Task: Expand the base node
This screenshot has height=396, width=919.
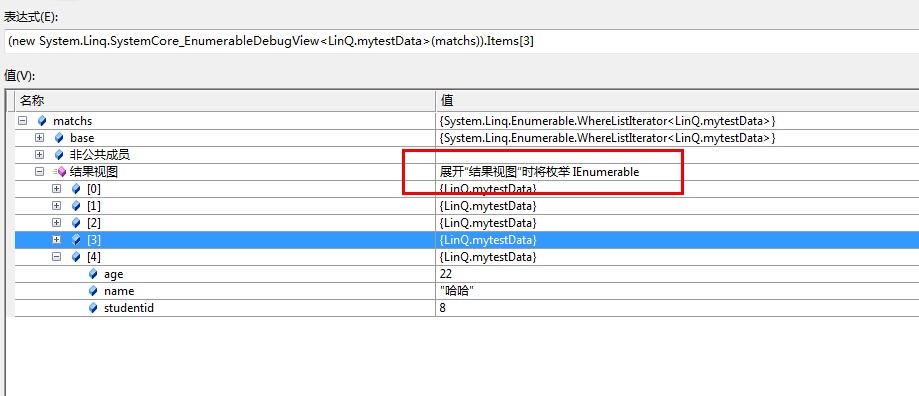Action: pos(39,138)
